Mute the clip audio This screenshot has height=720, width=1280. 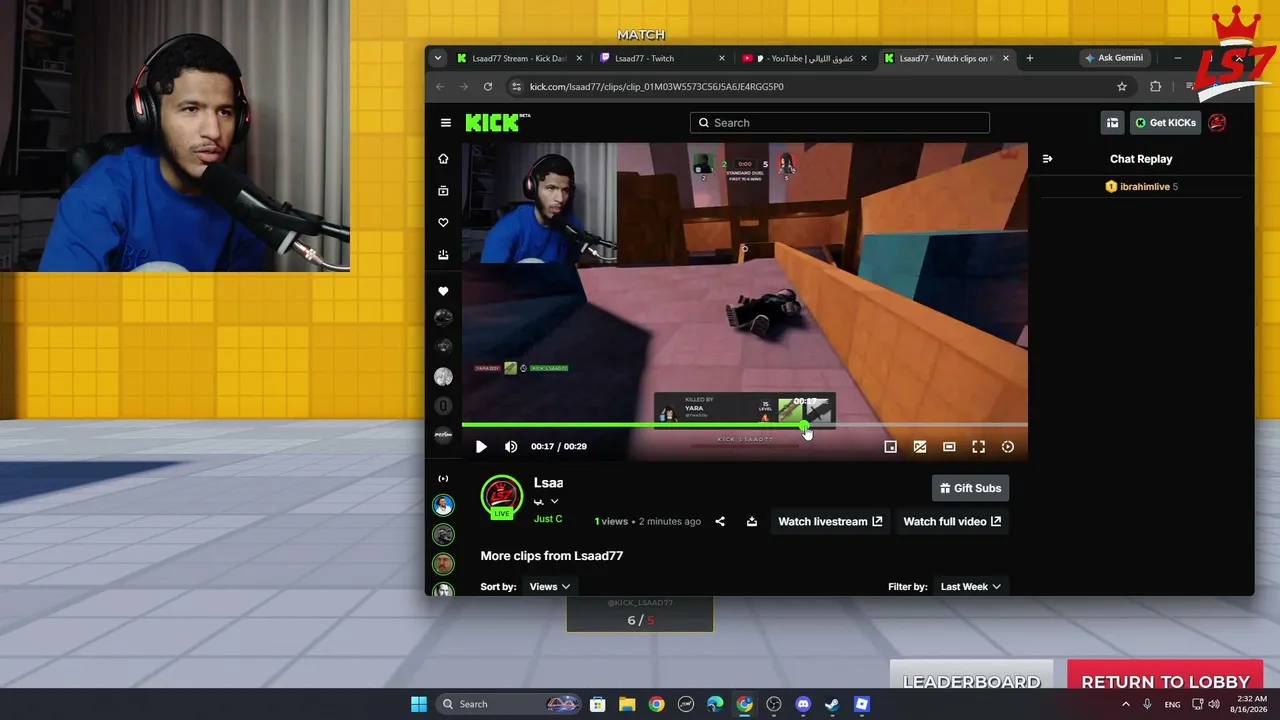[511, 447]
